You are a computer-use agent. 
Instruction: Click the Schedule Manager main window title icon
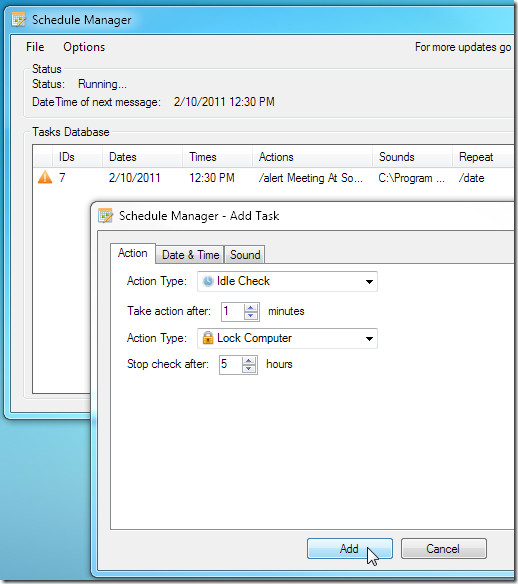(19, 19)
